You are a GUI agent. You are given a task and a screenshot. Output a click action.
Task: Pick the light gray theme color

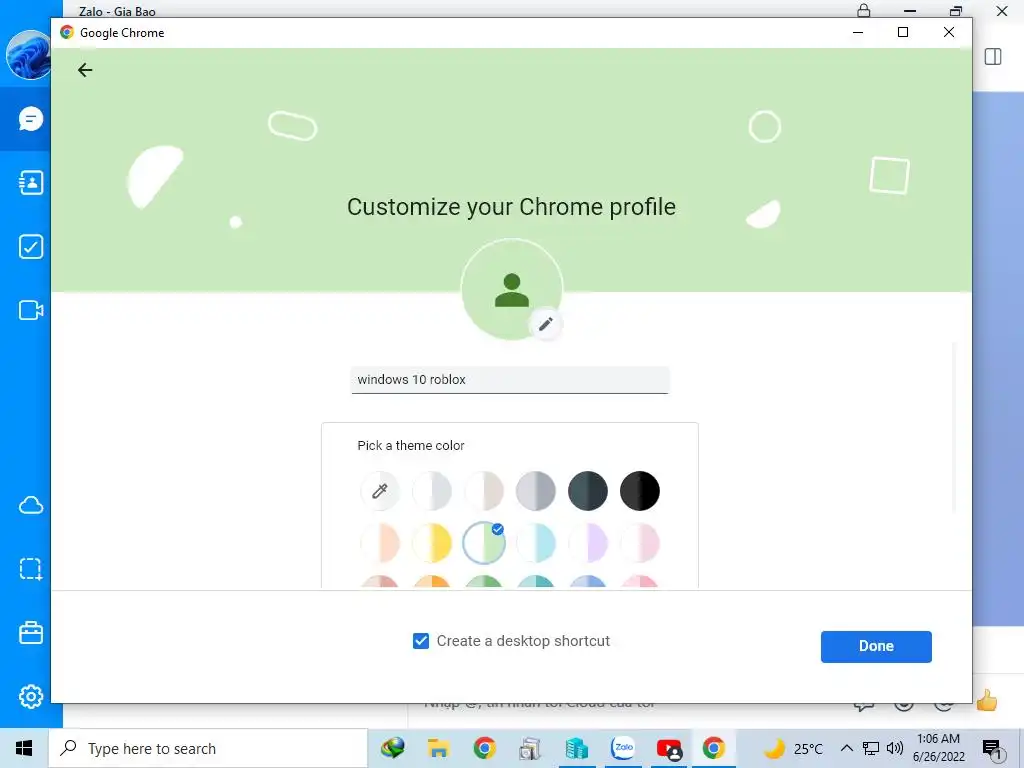point(432,490)
